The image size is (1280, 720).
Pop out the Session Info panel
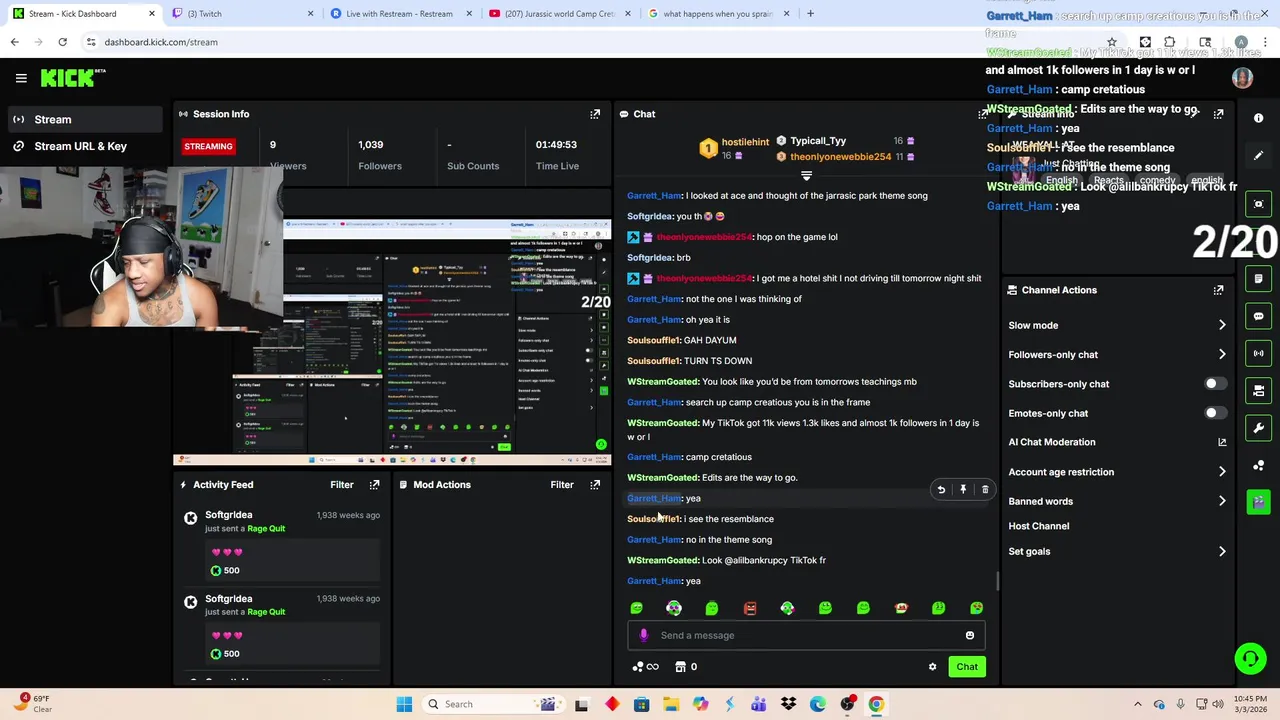595,114
